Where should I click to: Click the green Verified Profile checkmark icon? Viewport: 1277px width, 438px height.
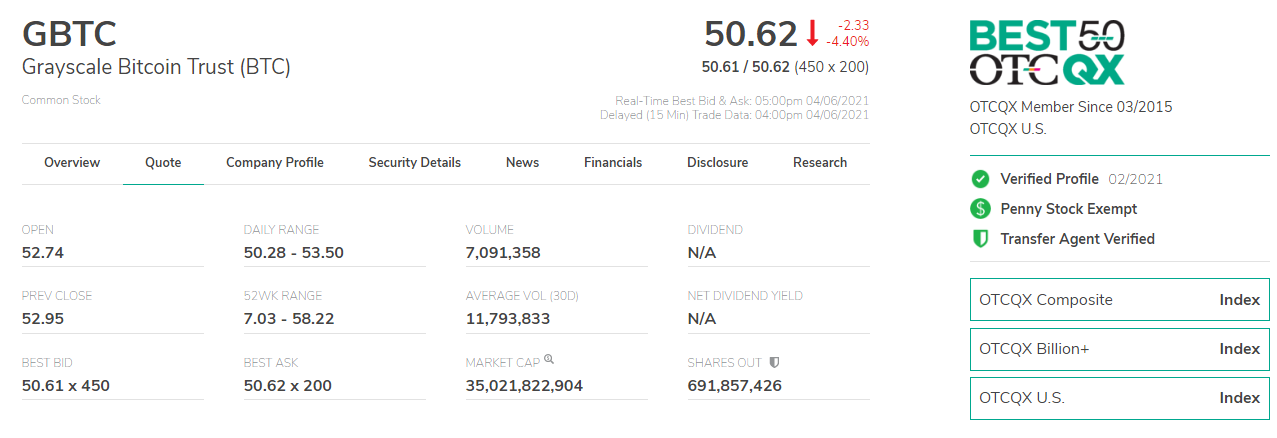[980, 179]
